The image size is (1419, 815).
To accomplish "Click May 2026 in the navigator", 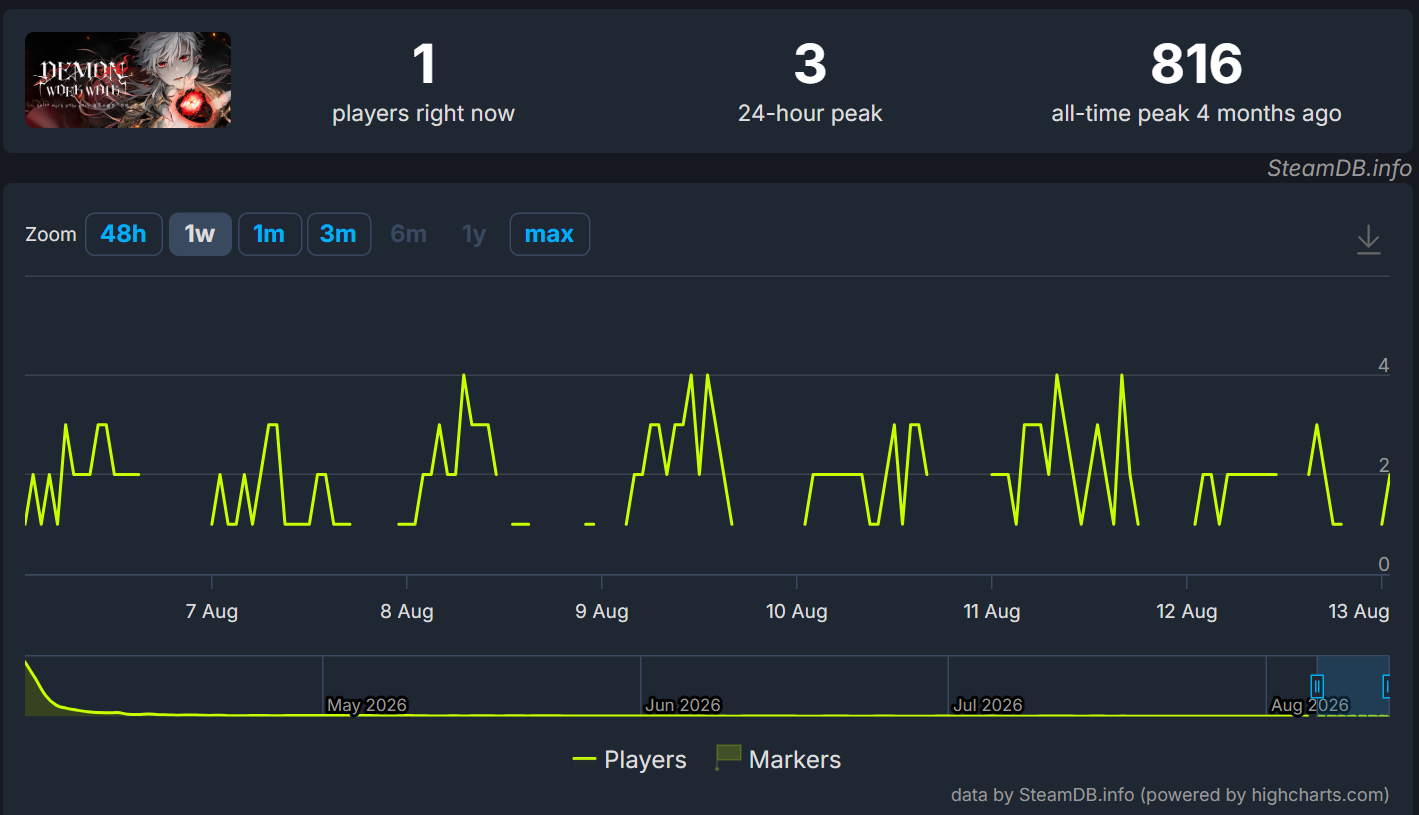I will click(x=367, y=705).
